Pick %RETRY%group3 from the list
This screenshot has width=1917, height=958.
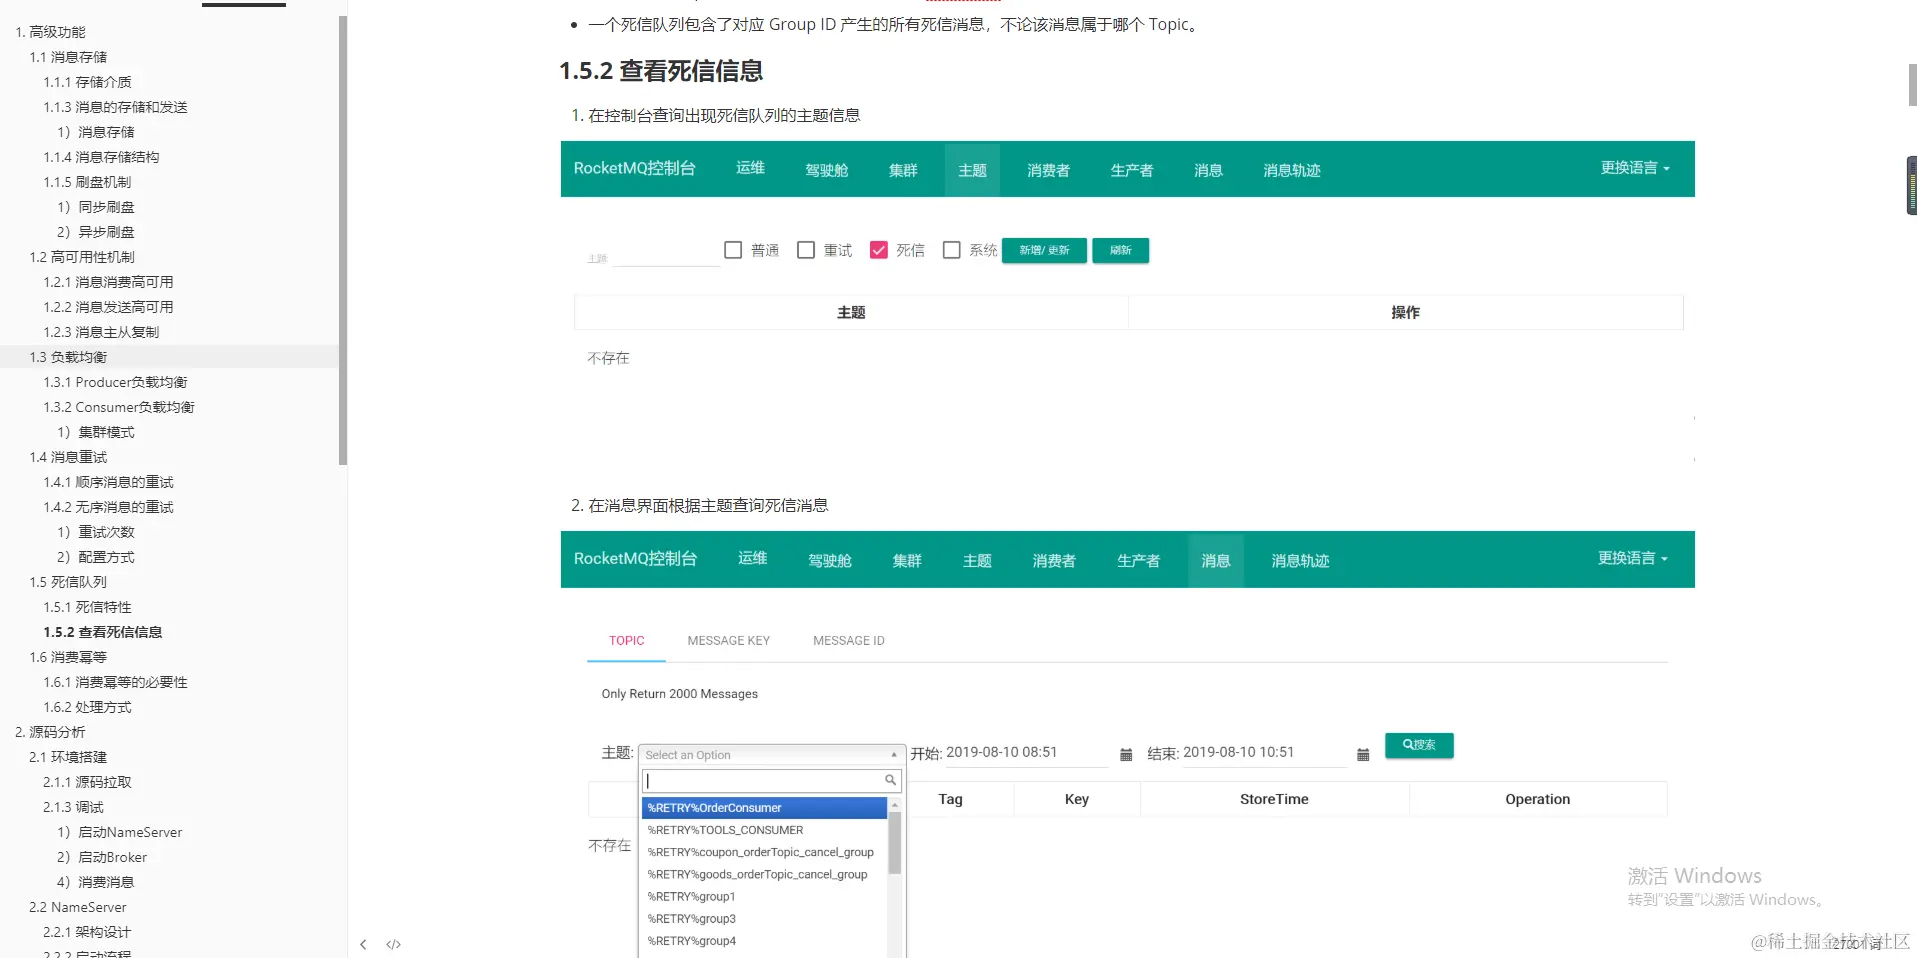(764, 919)
